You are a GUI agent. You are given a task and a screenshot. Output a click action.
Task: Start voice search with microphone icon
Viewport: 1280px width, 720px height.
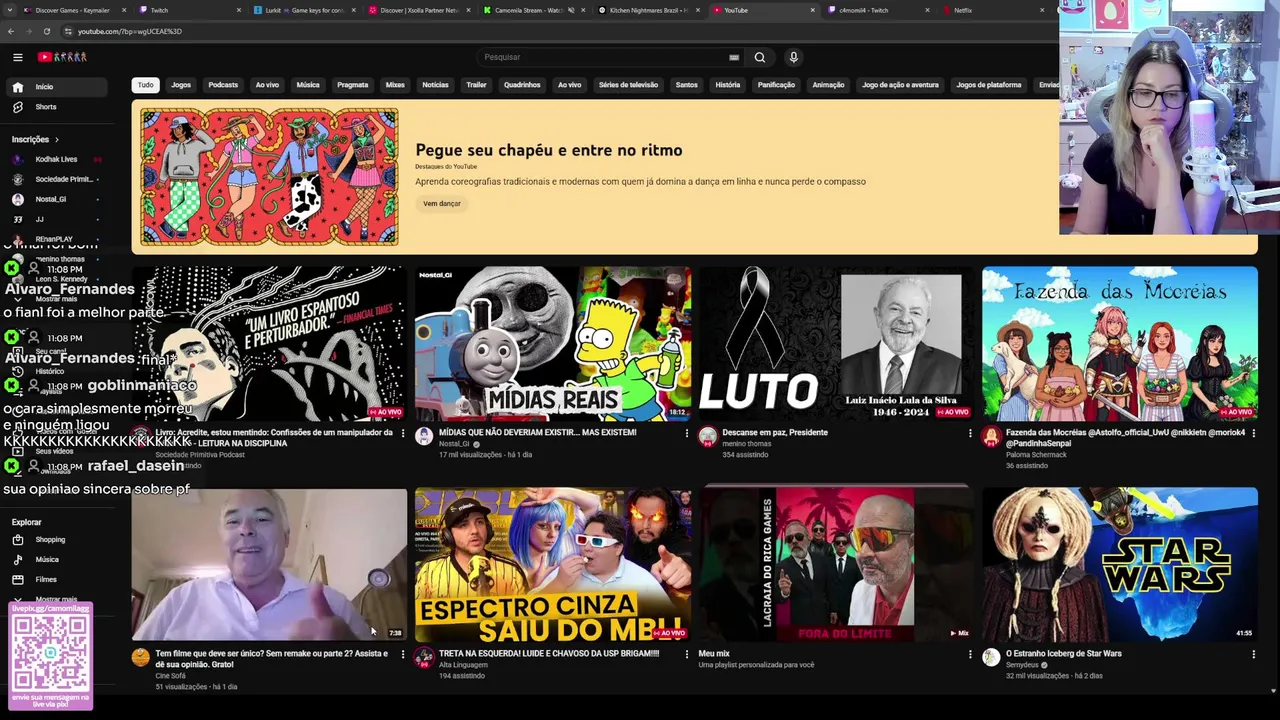(793, 57)
